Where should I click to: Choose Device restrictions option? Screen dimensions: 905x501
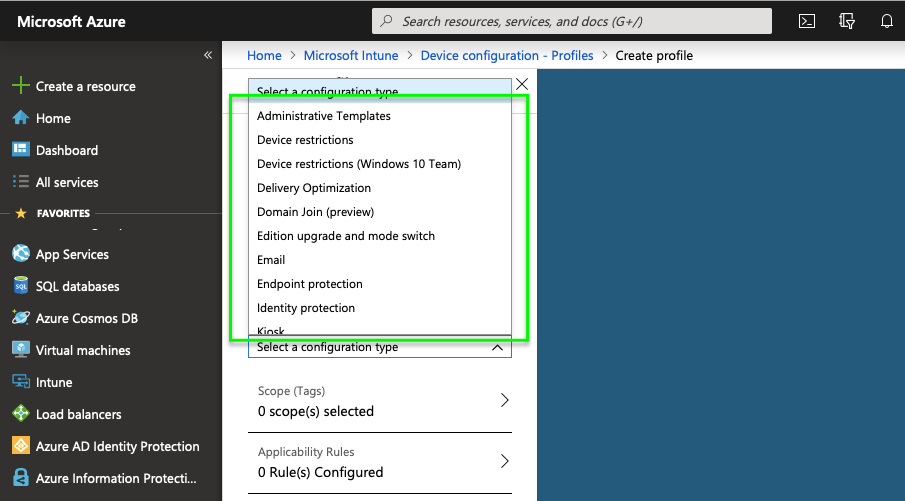coord(380,140)
